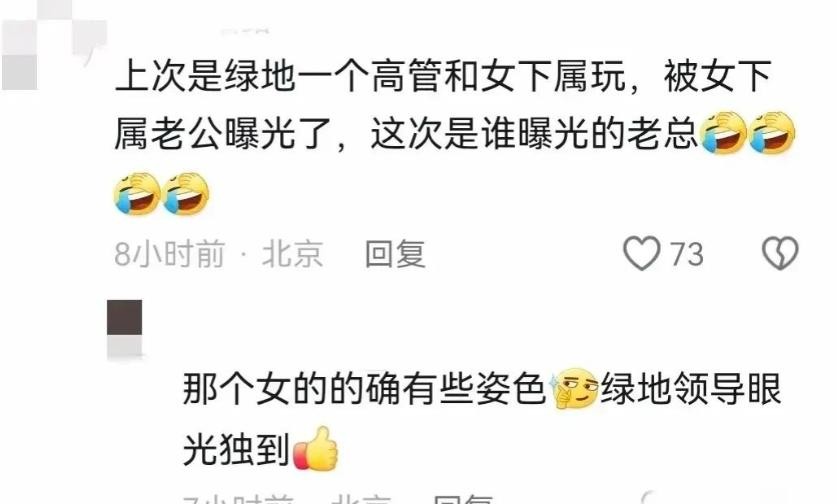Dislike the first comment via broken-heart icon
837x504 pixels.
point(780,253)
